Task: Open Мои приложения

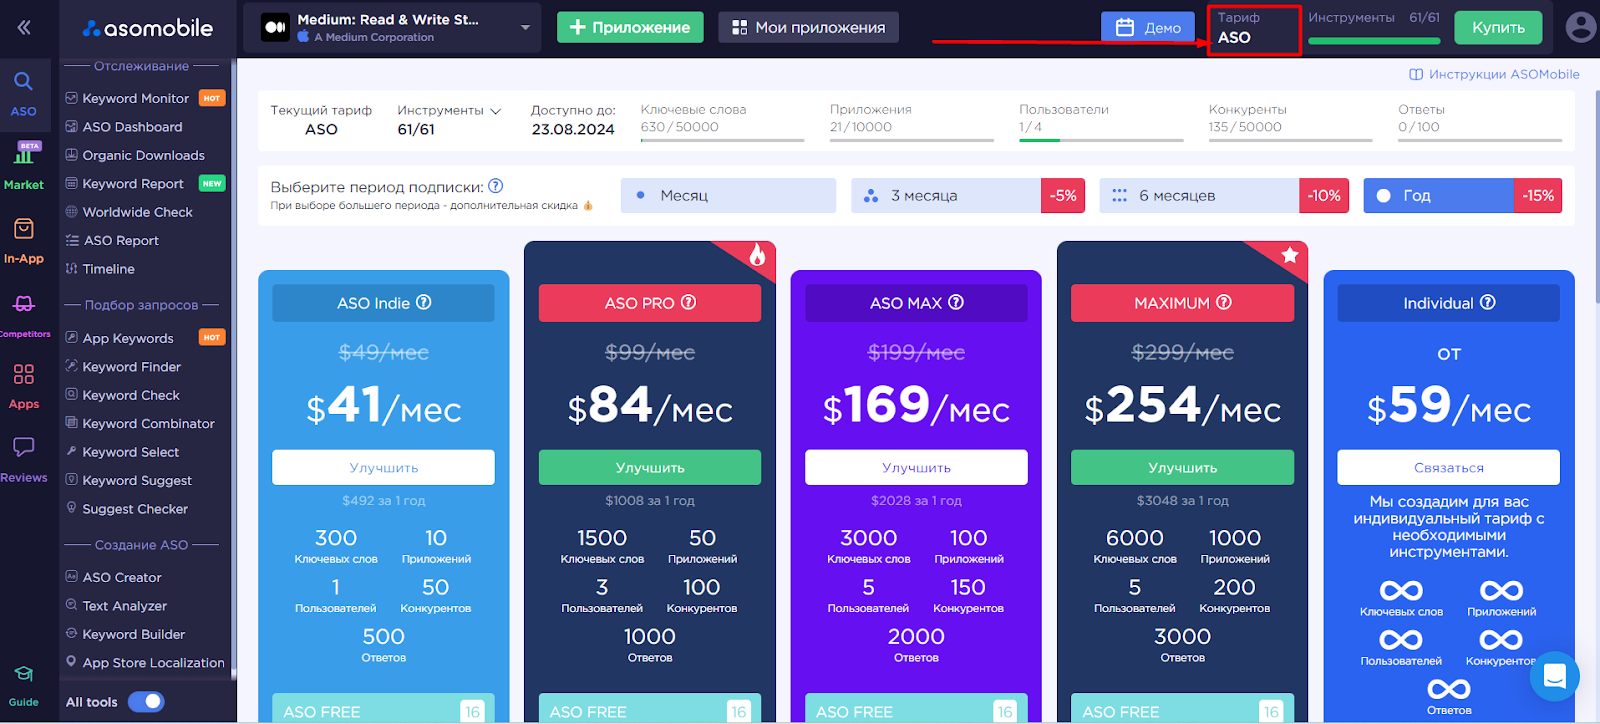Action: 808,27
